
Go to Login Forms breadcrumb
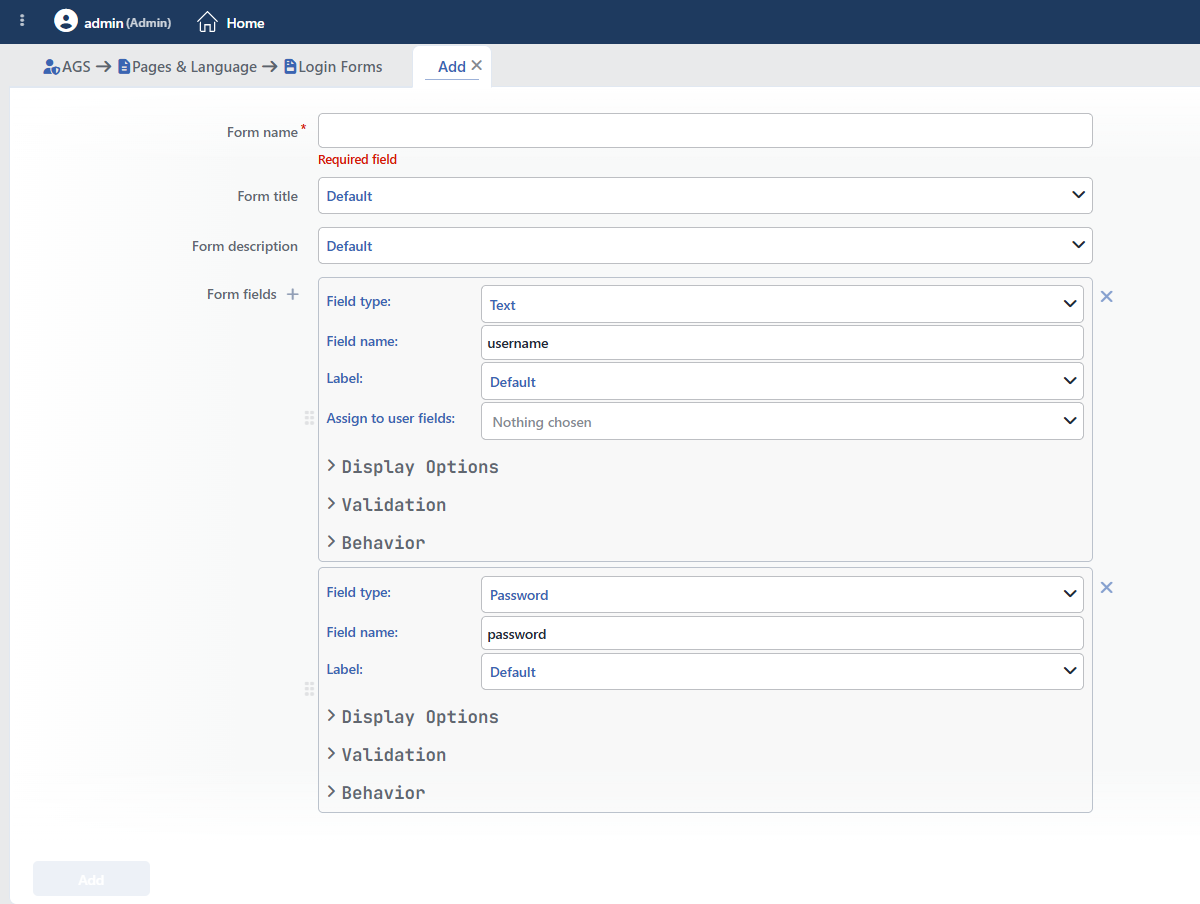click(340, 67)
